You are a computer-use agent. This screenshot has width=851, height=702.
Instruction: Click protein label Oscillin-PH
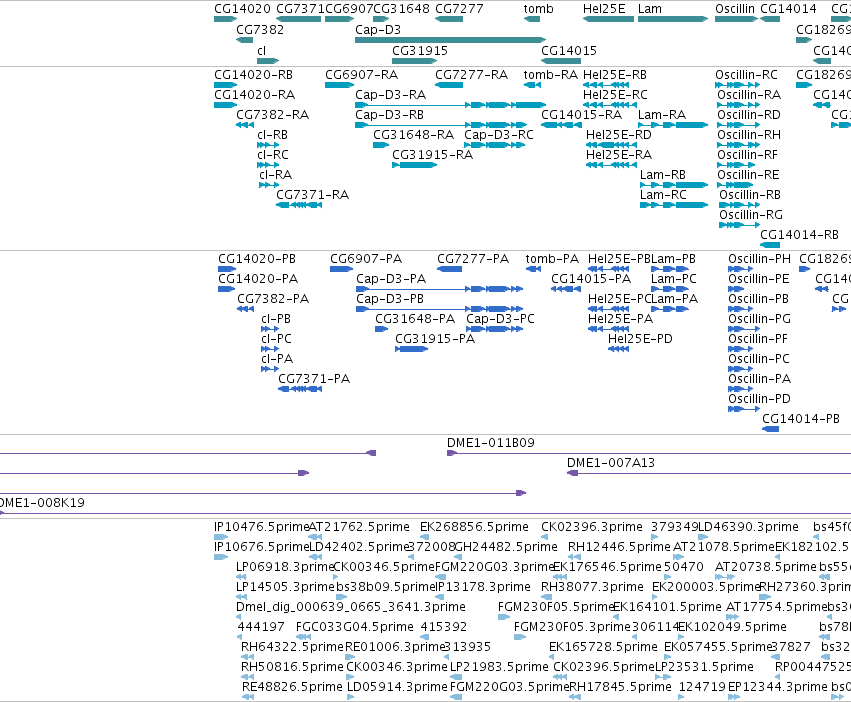click(x=760, y=258)
